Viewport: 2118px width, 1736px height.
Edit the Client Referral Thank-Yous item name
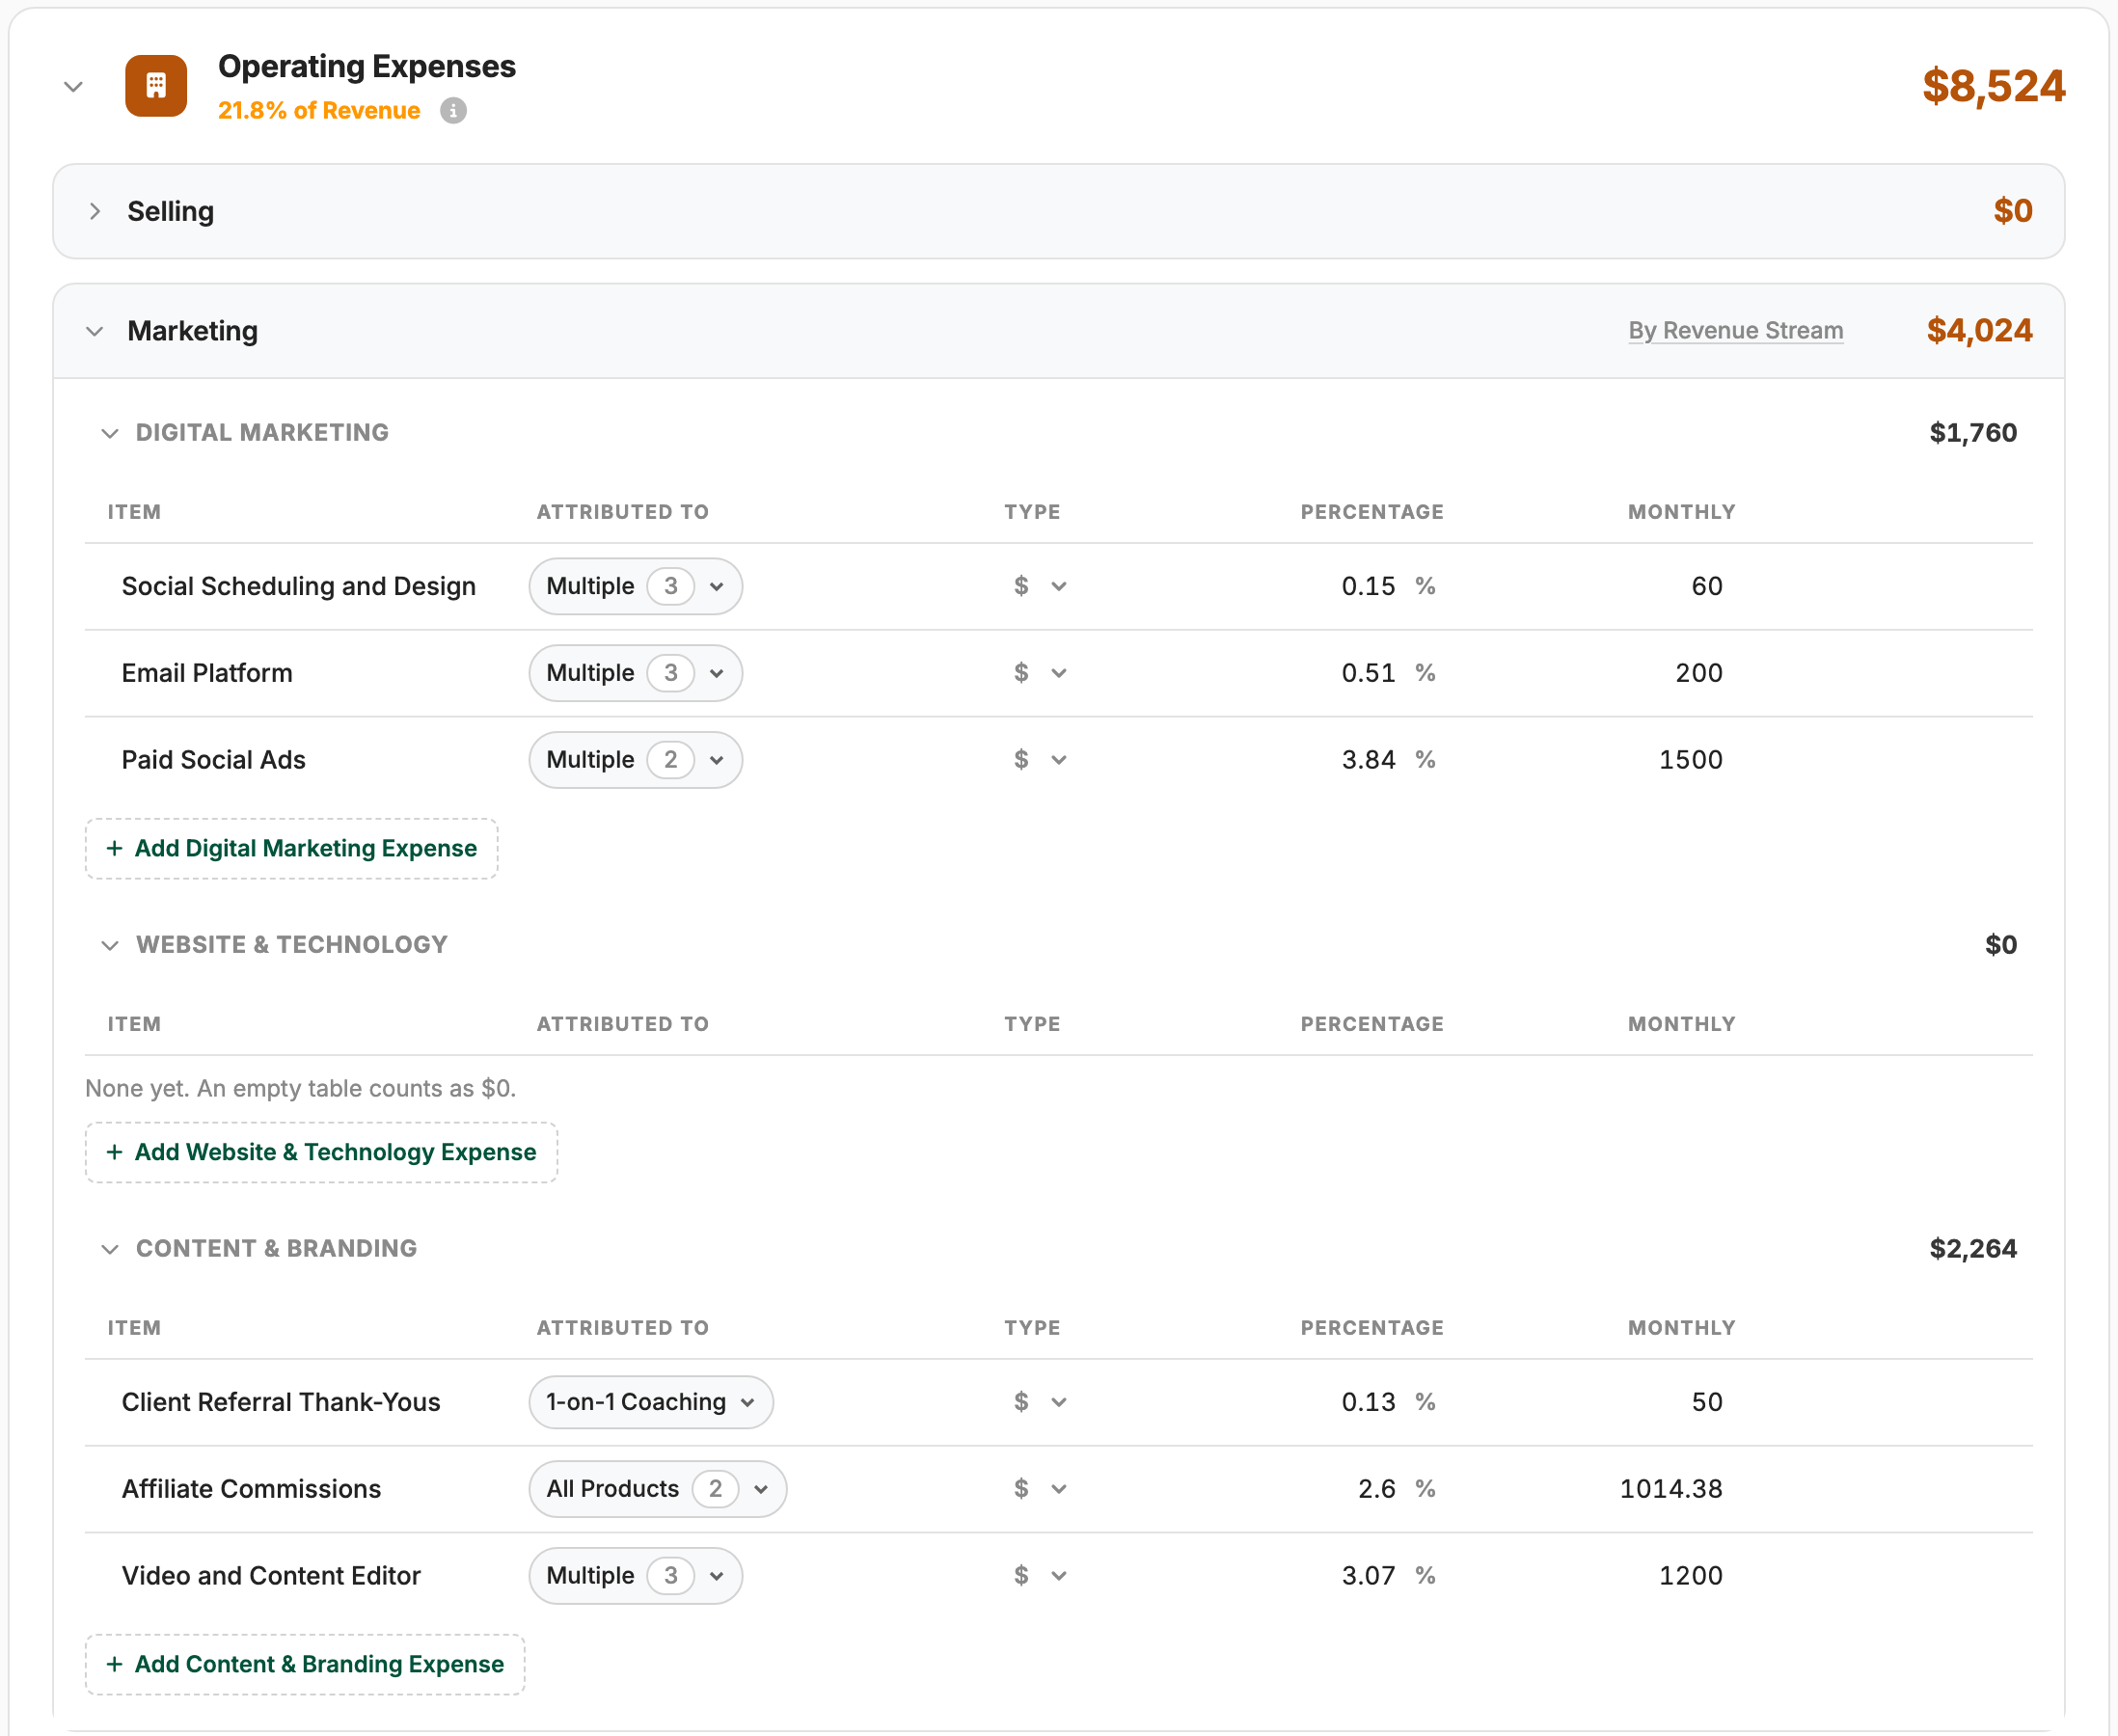point(281,1402)
